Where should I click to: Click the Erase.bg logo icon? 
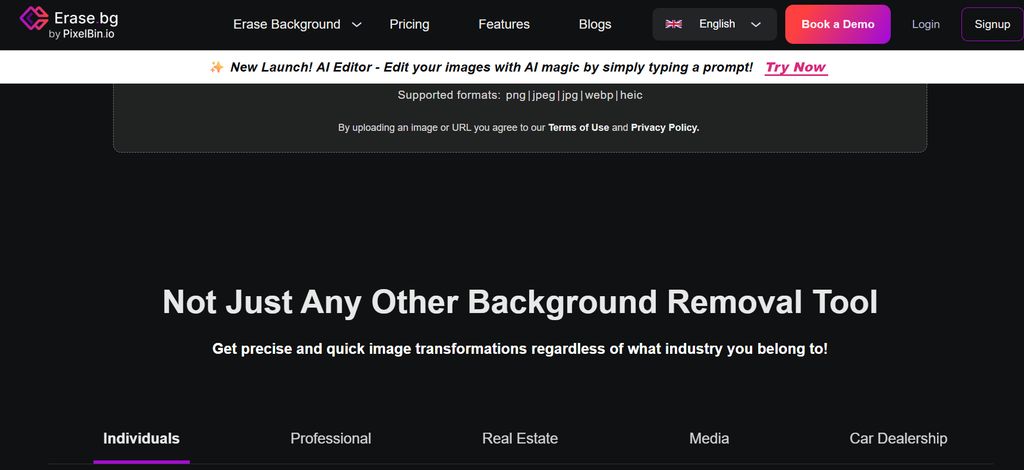pyautogui.click(x=33, y=19)
